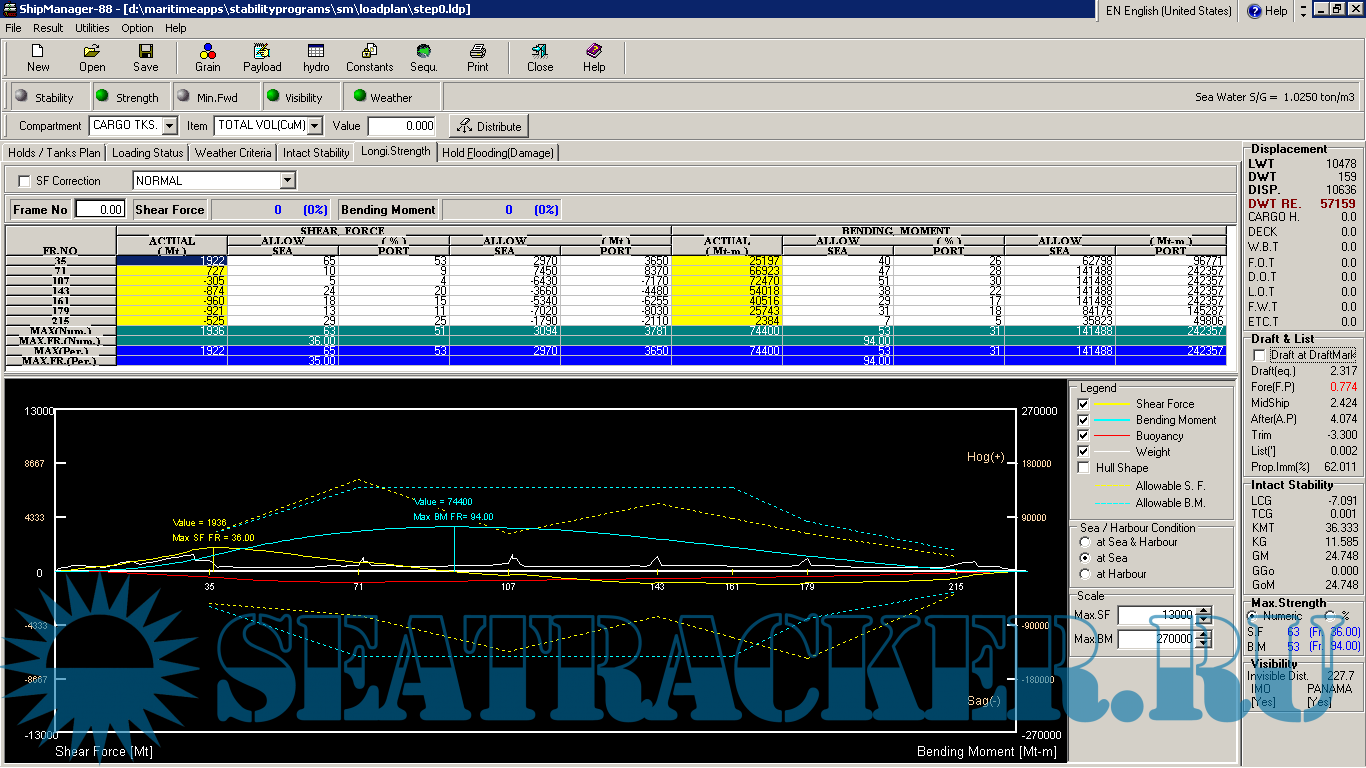Toggle the Hull Shape legend checkbox
The image size is (1366, 768).
tap(1083, 468)
